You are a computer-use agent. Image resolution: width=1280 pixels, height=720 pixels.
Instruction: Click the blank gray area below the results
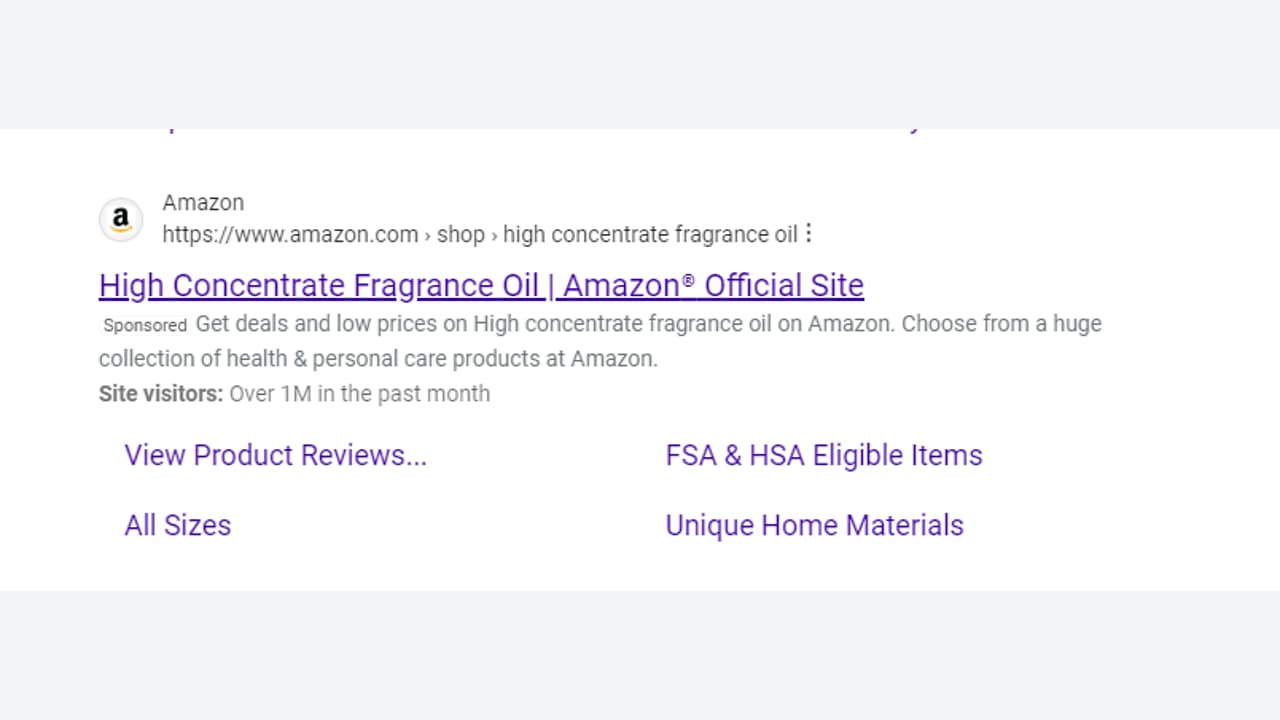640,655
